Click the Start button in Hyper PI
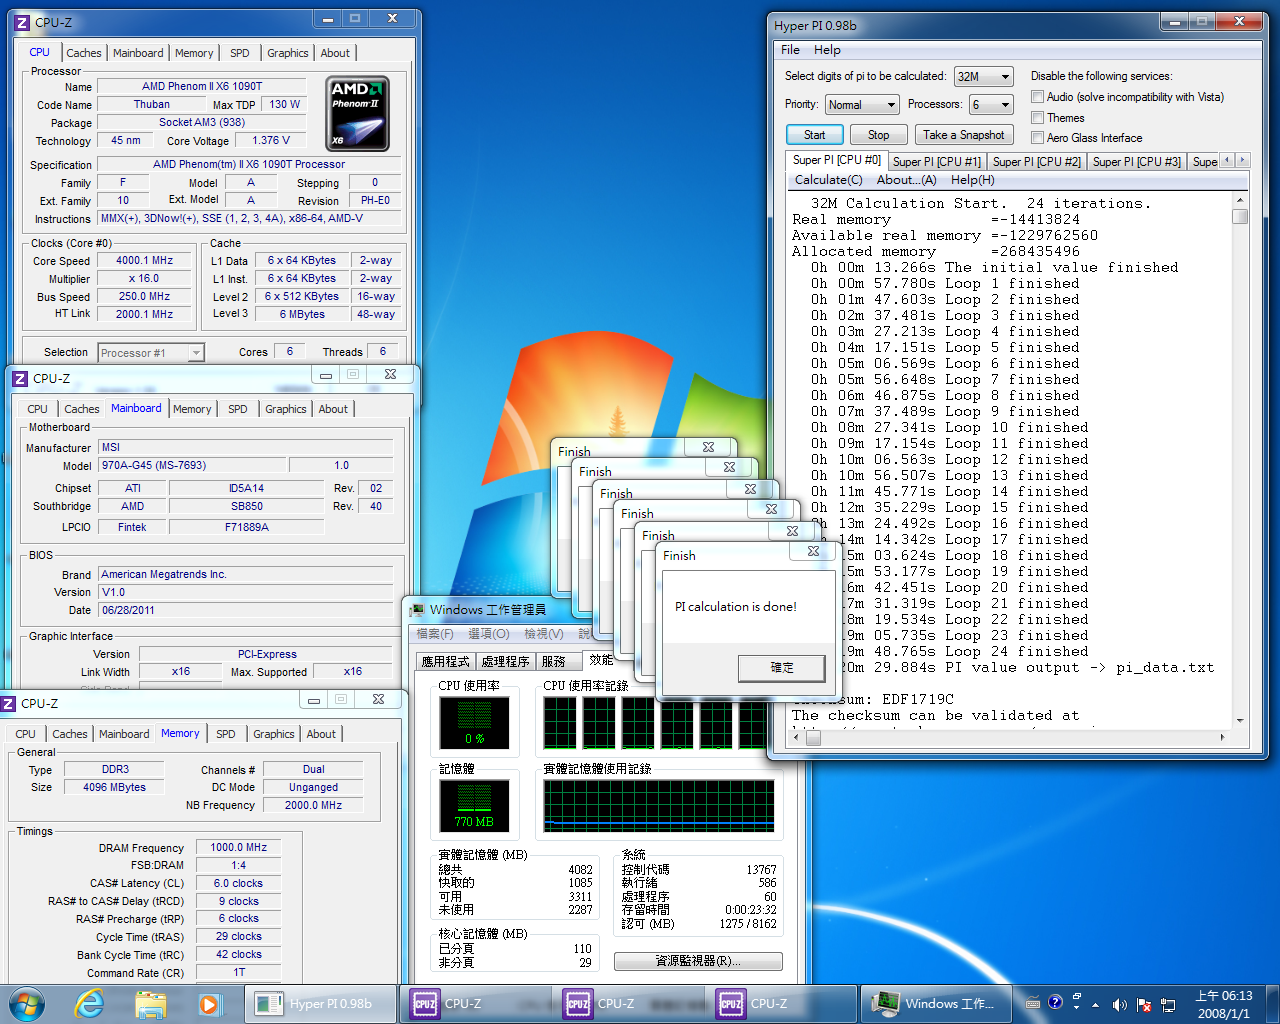The width and height of the screenshot is (1280, 1024). 815,135
